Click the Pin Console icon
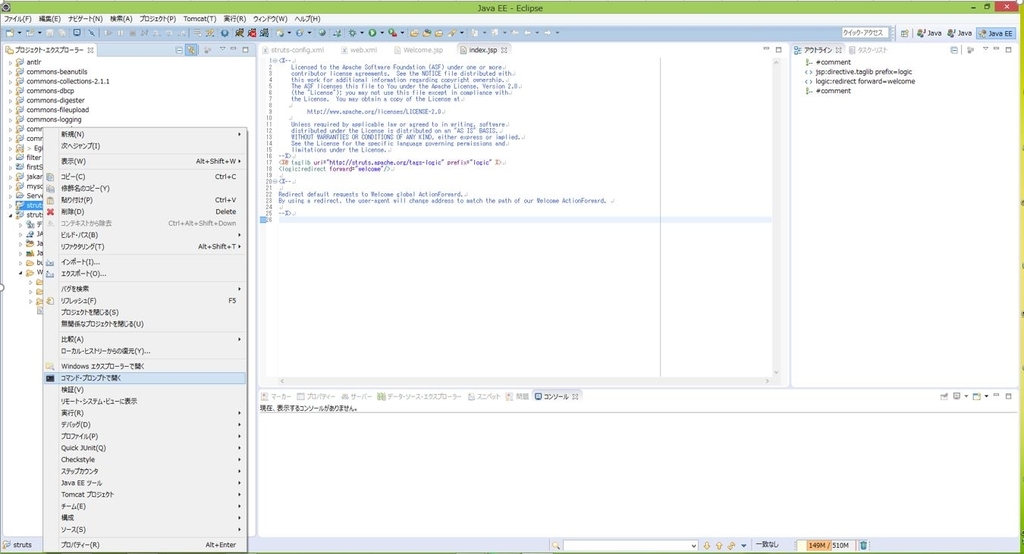The width and height of the screenshot is (1024, 554). pos(944,396)
